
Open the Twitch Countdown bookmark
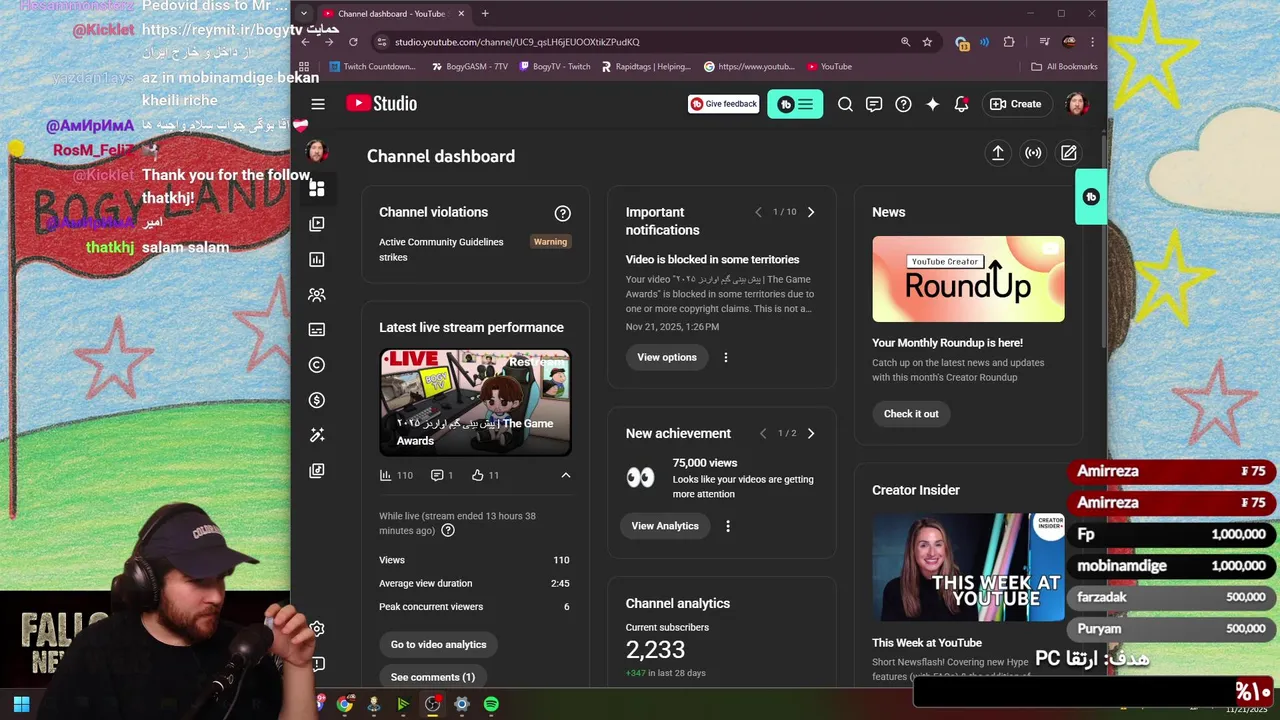click(x=372, y=67)
